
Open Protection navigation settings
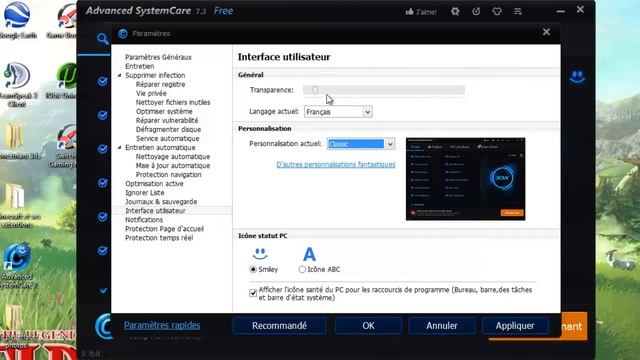click(169, 174)
